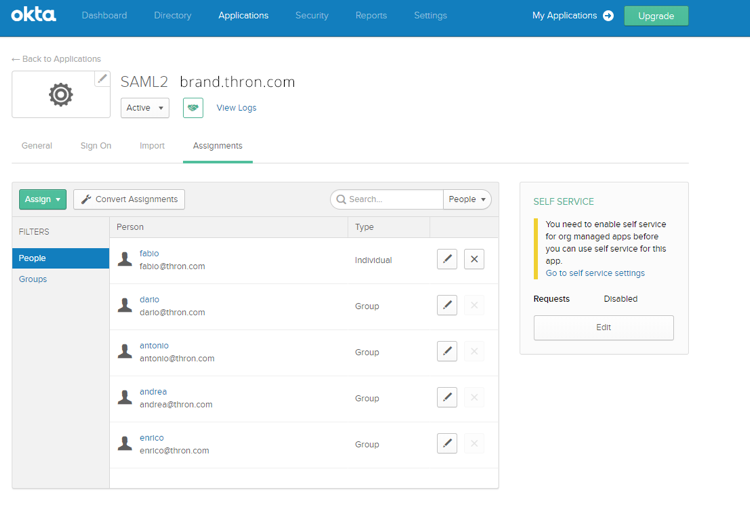The height and width of the screenshot is (514, 750).
Task: Click the gear application logo
Action: (x=61, y=95)
